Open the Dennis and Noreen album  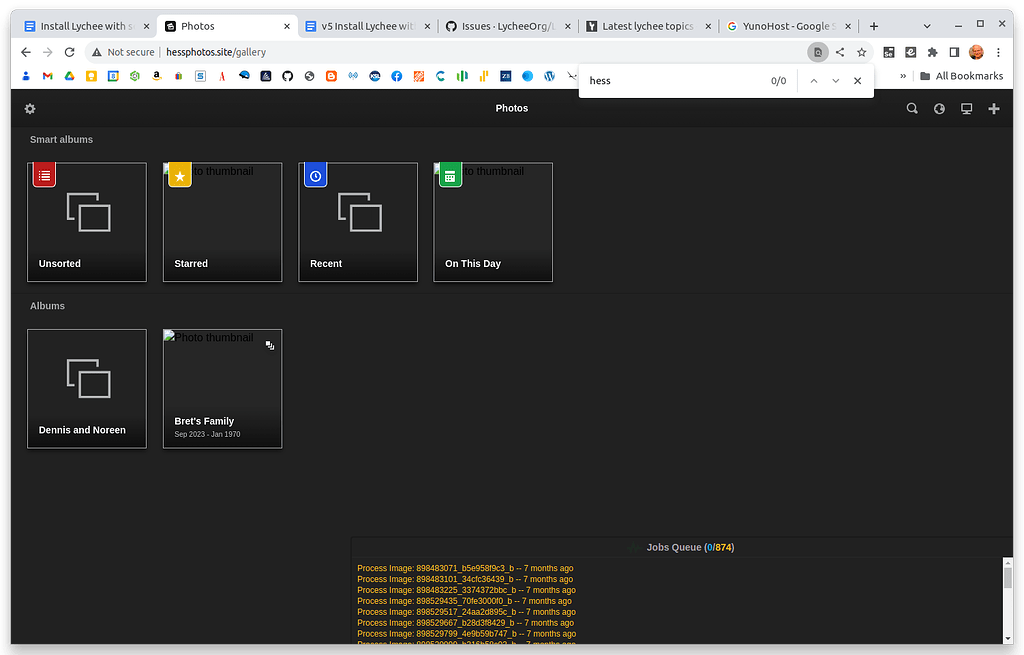87,389
